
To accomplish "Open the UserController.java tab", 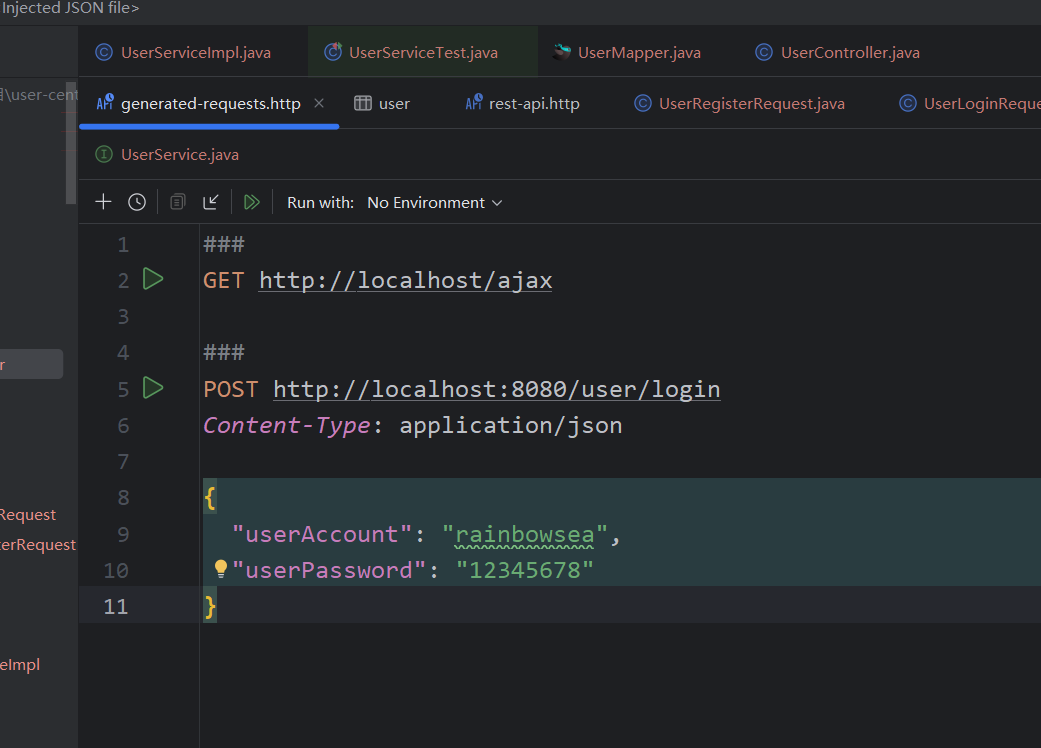I will (849, 52).
